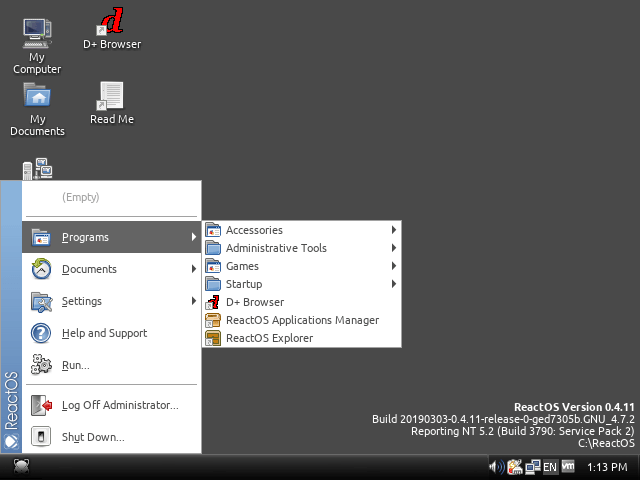Click the VMware tools tray icon
Screen dimensions: 640x480
pyautogui.click(x=568, y=466)
